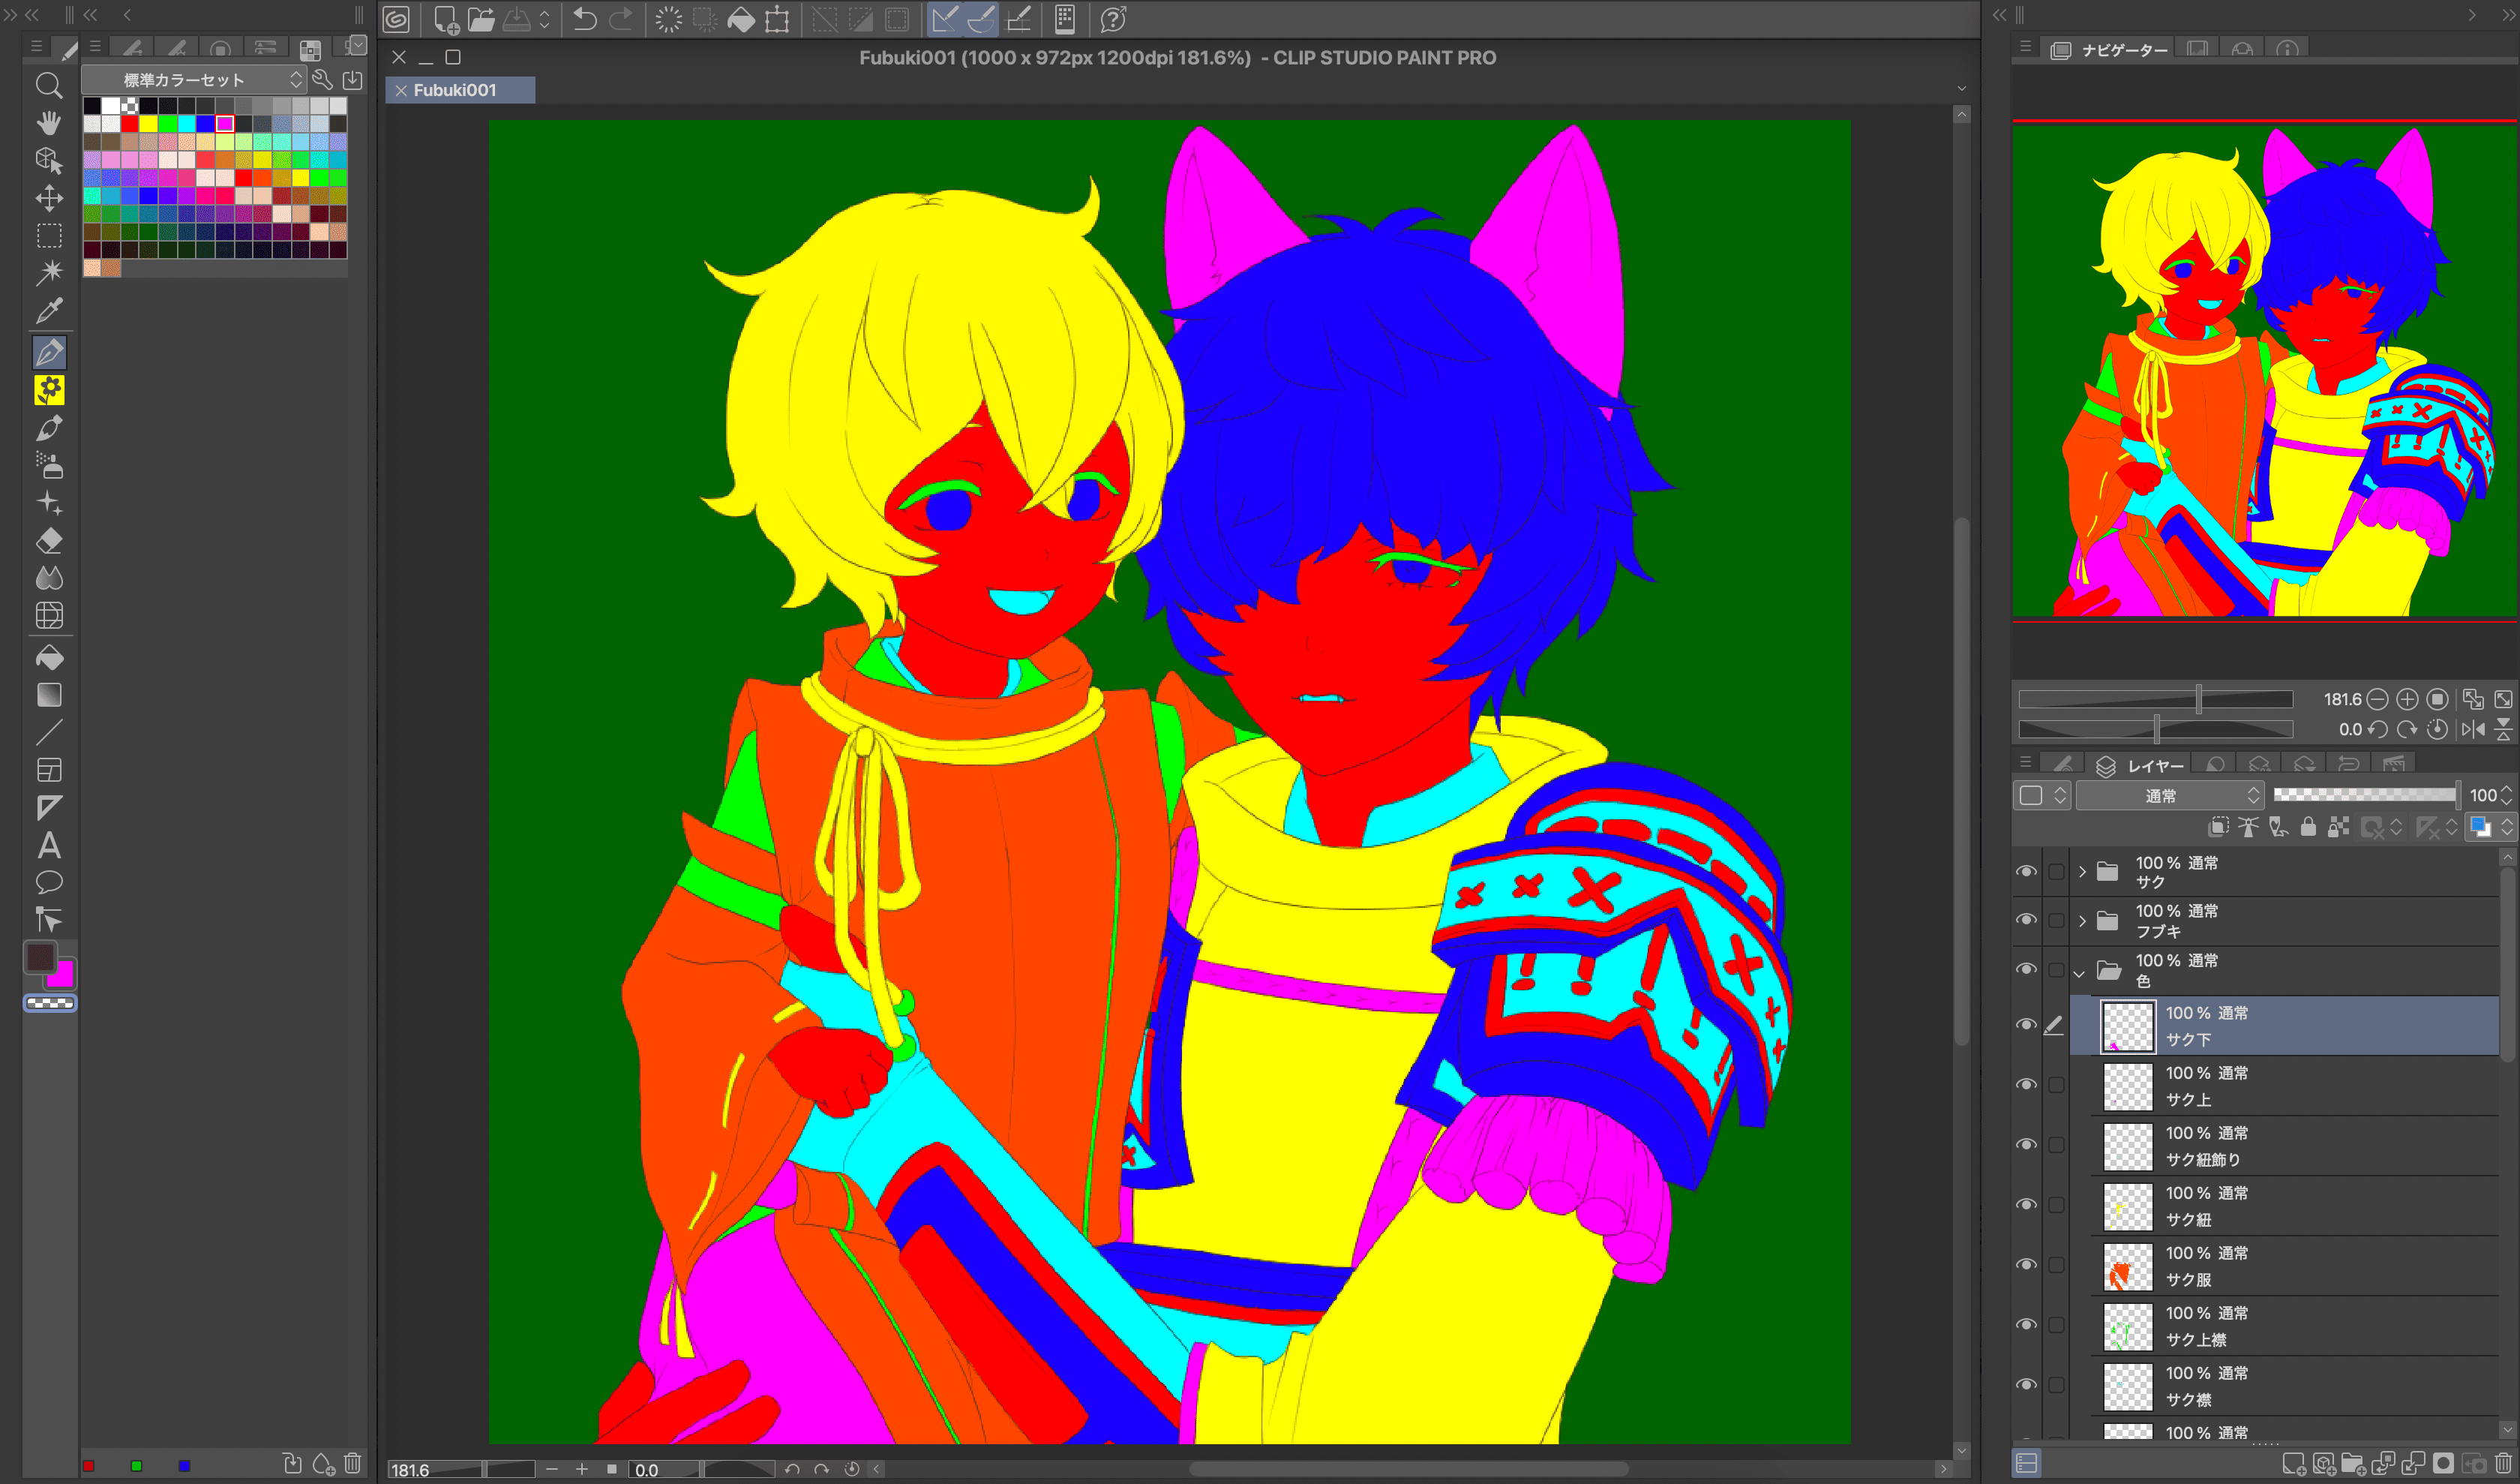Image resolution: width=2520 pixels, height=1484 pixels.
Task: Choose the Text tool
Action: 49,846
